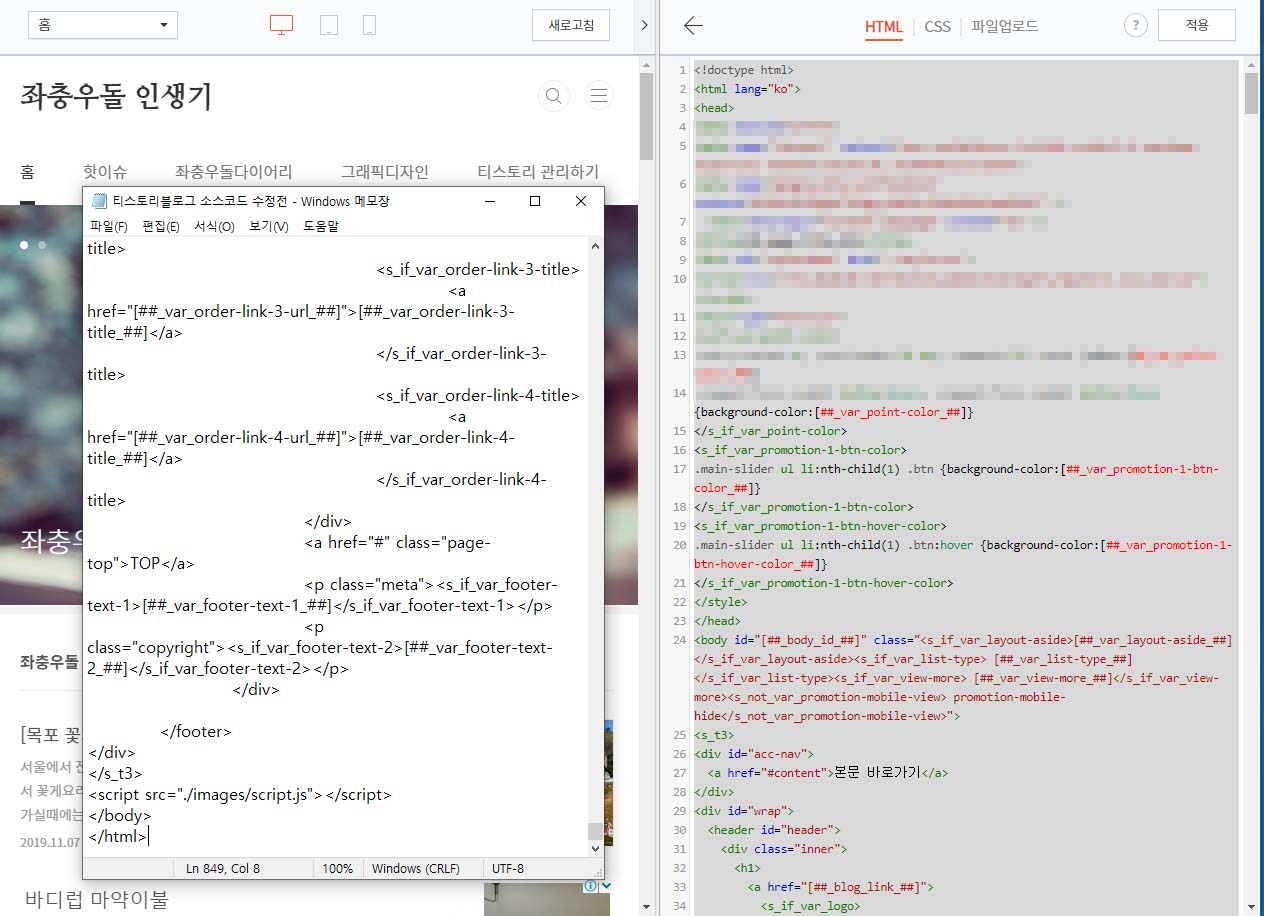This screenshot has height=916, width=1264.
Task: Select the 핫이슈 navigation item
Action: 105,172
